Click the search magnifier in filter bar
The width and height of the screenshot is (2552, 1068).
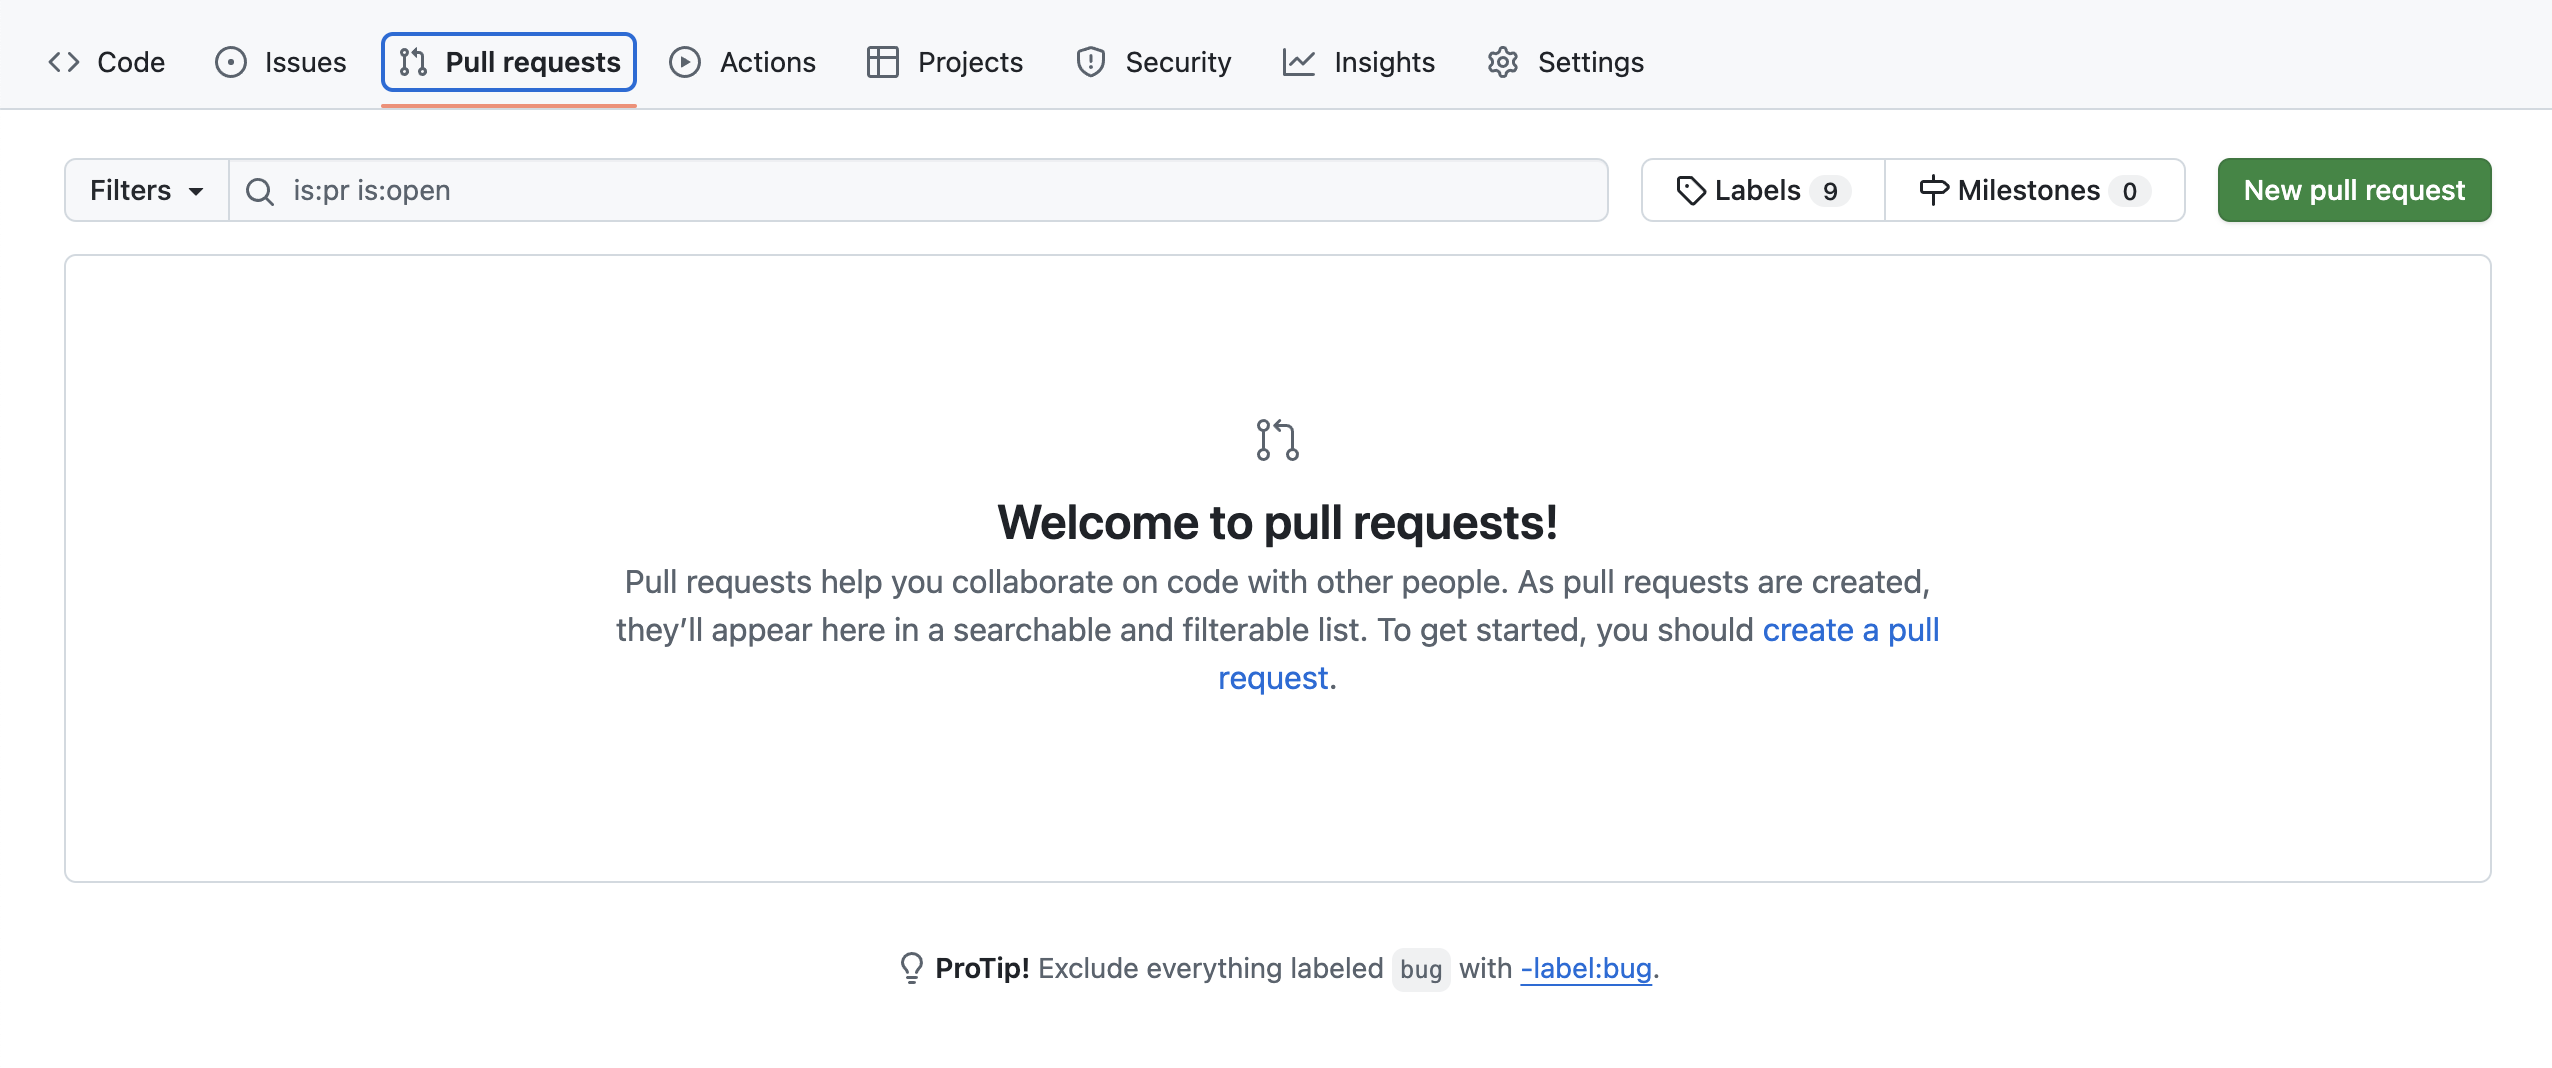coord(259,189)
